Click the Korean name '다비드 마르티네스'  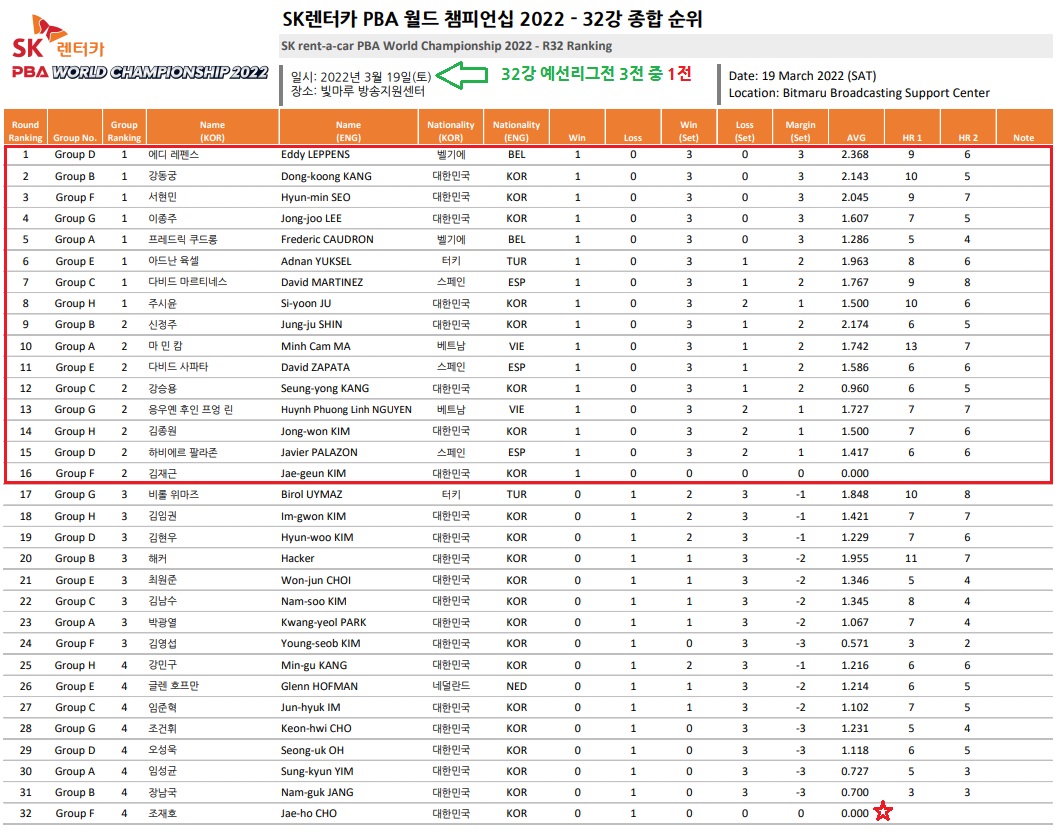tap(187, 282)
